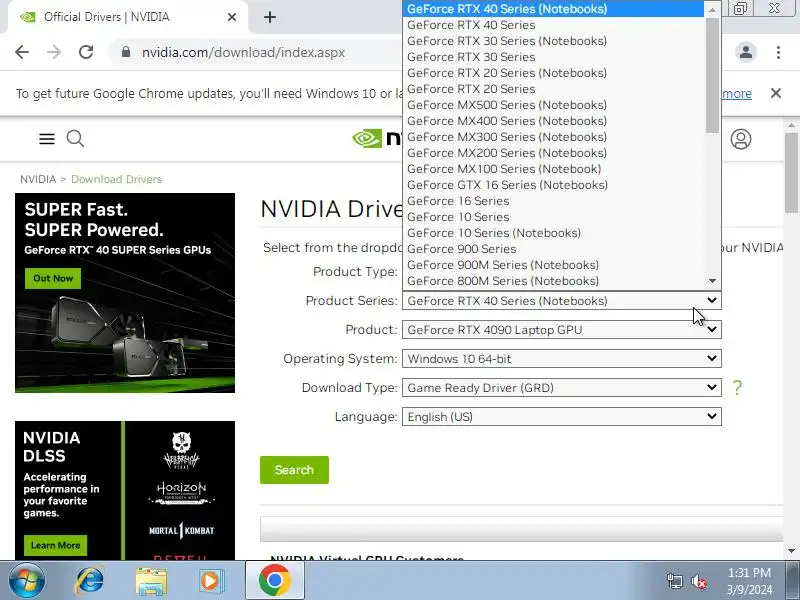Click the dropdown list scroll down arrow
The height and width of the screenshot is (600, 800).
click(x=712, y=281)
